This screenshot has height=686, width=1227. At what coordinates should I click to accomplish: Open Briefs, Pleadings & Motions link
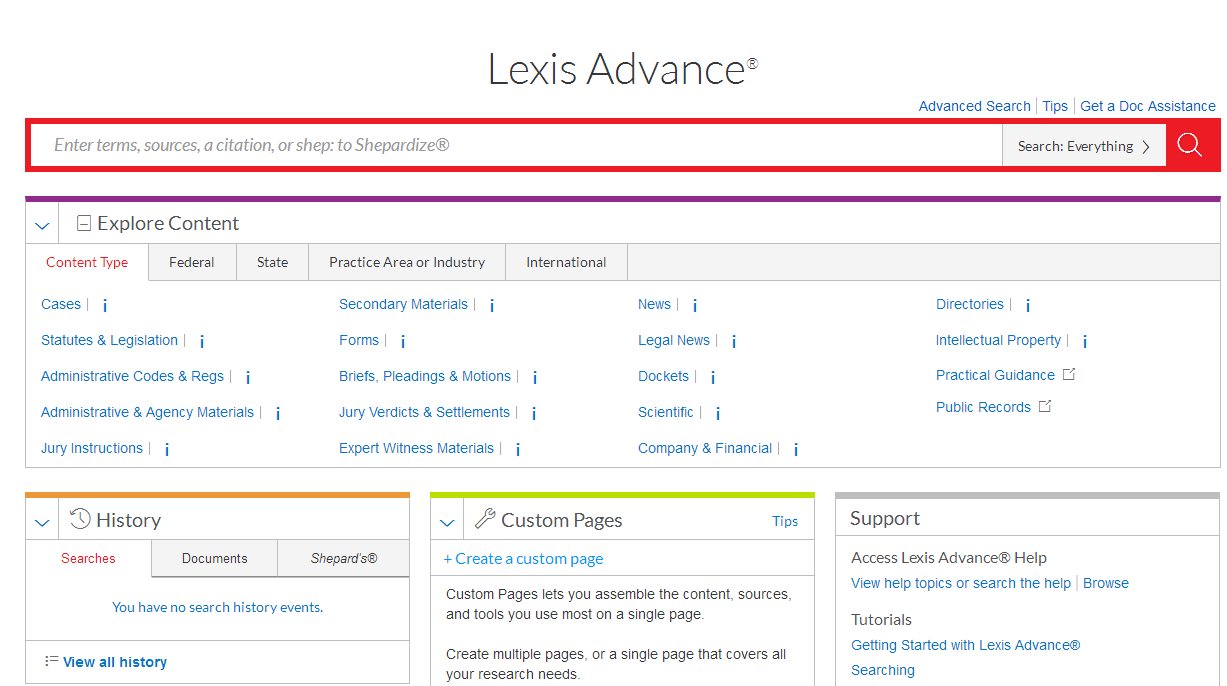[425, 376]
